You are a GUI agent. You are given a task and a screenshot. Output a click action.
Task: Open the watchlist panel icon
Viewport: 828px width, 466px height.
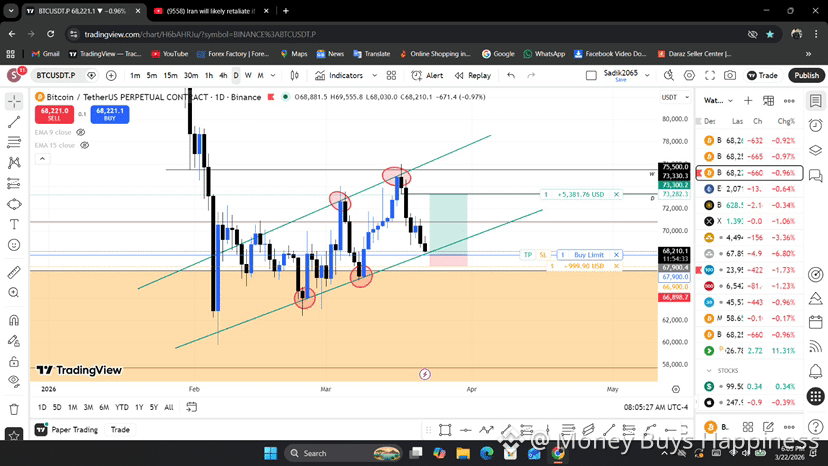[x=815, y=101]
